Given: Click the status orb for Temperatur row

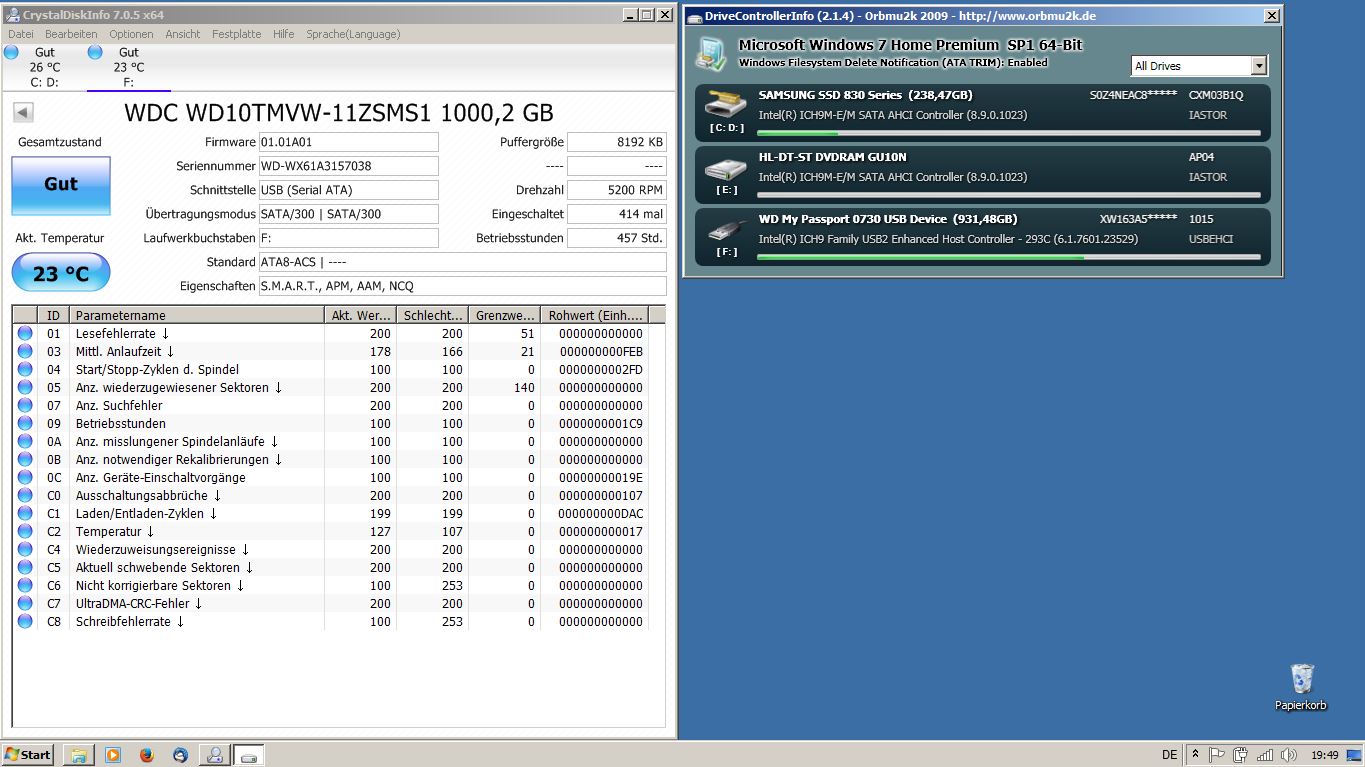Looking at the screenshot, I should 25,531.
